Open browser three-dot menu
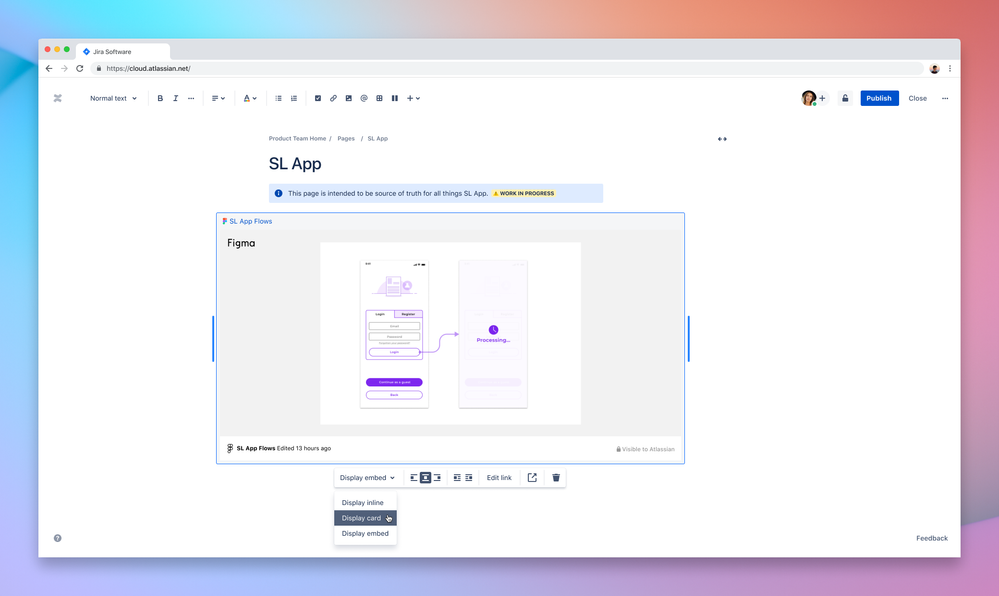Viewport: 999px width, 596px height. (x=950, y=68)
